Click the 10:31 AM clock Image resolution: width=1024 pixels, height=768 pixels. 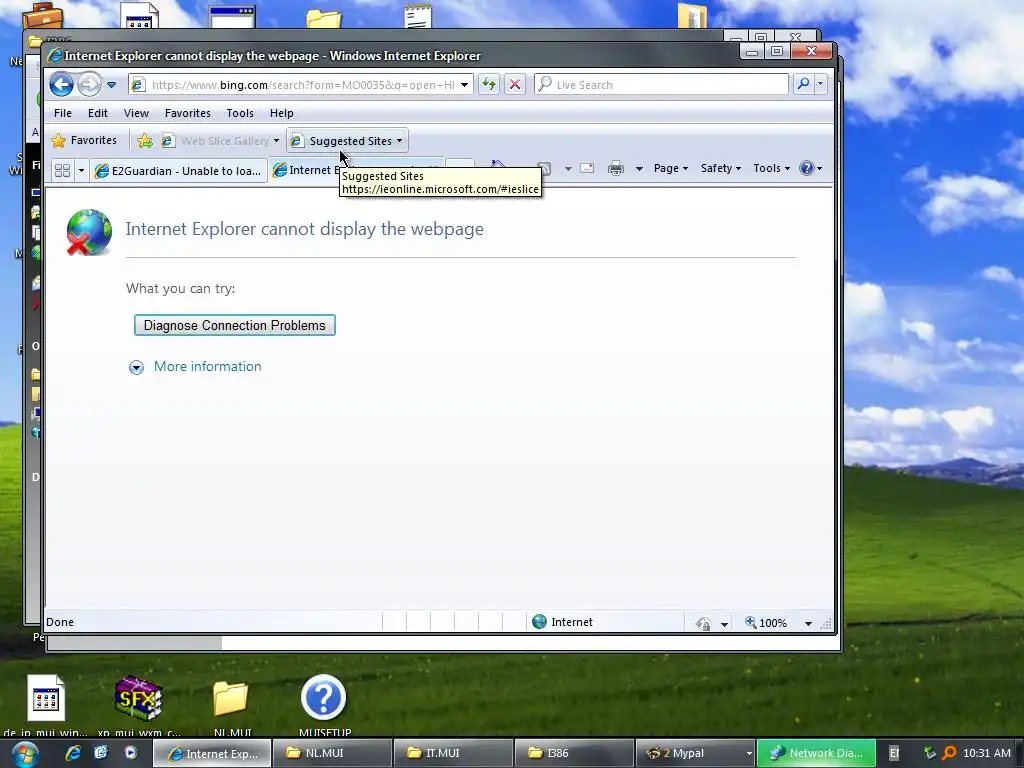point(987,754)
